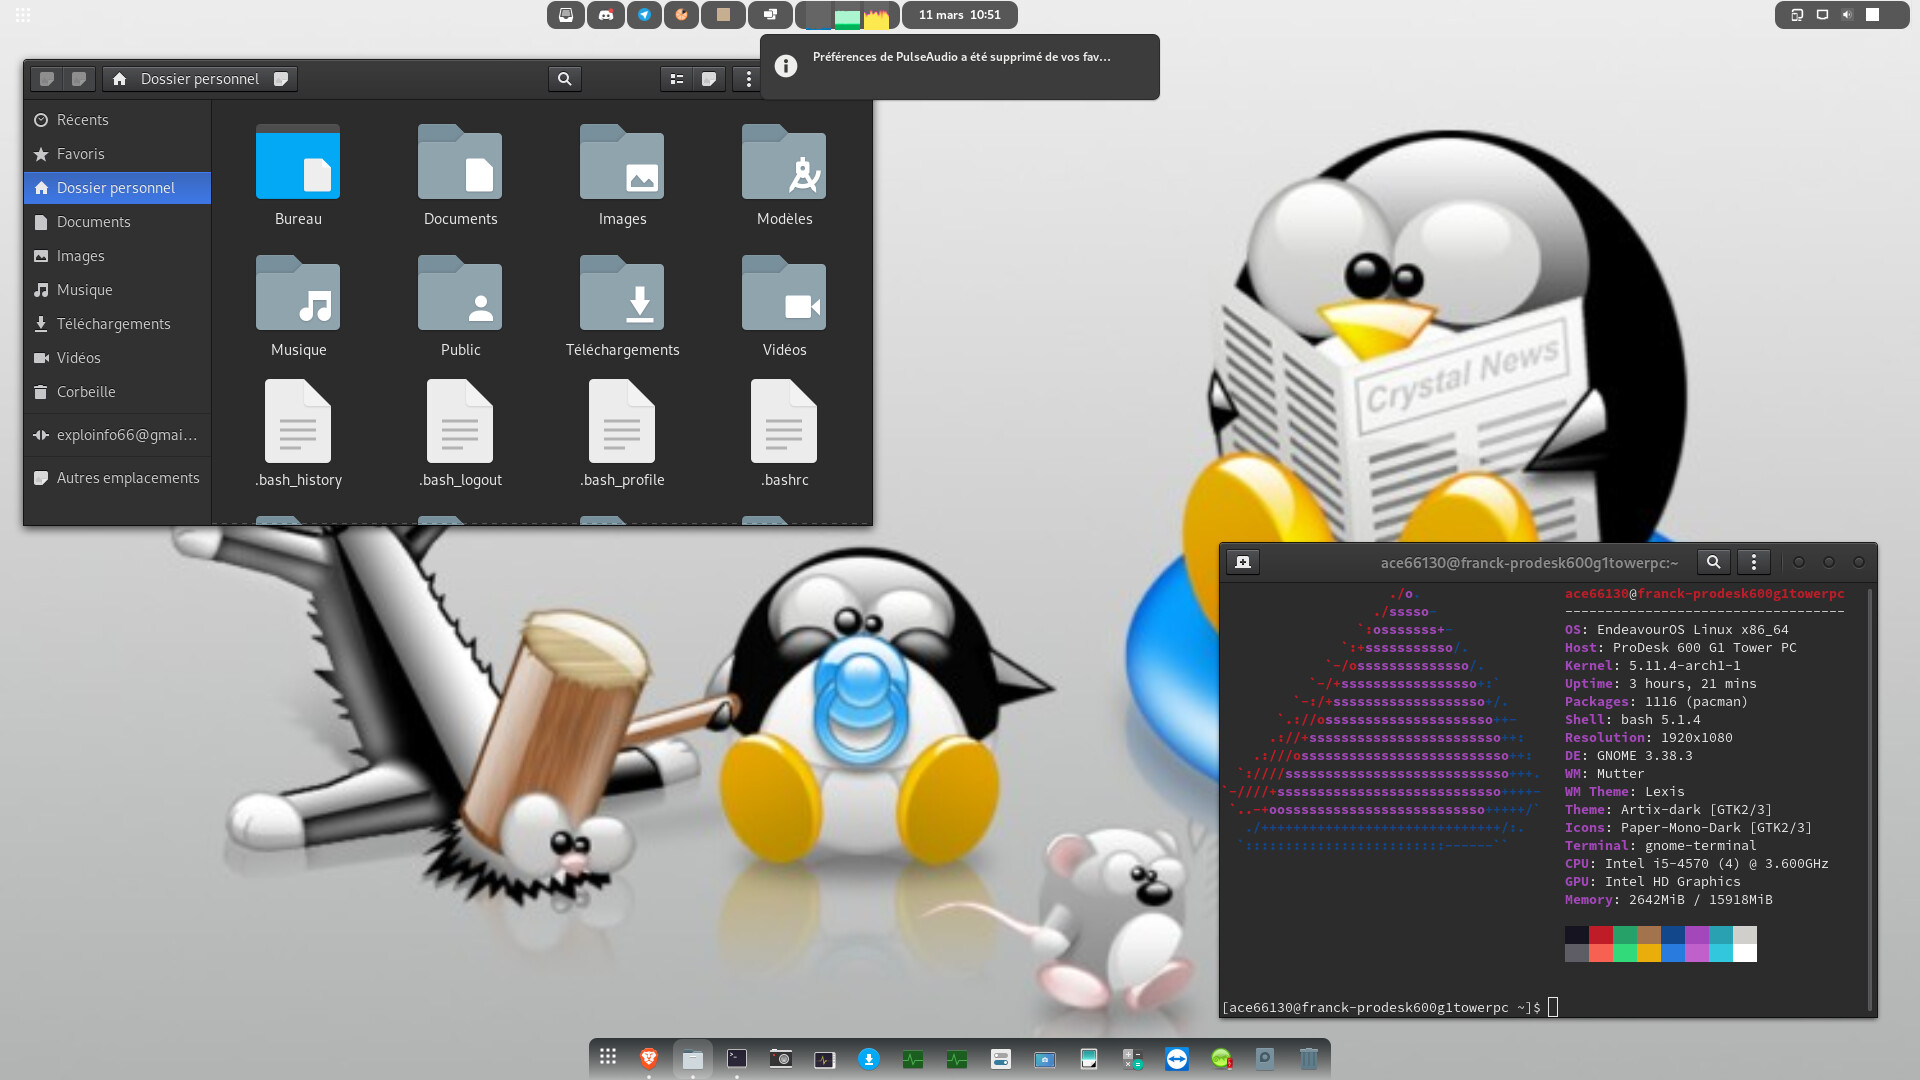Click the terminal vertical scrollbar
This screenshot has width=1920, height=1080.
1870,799
